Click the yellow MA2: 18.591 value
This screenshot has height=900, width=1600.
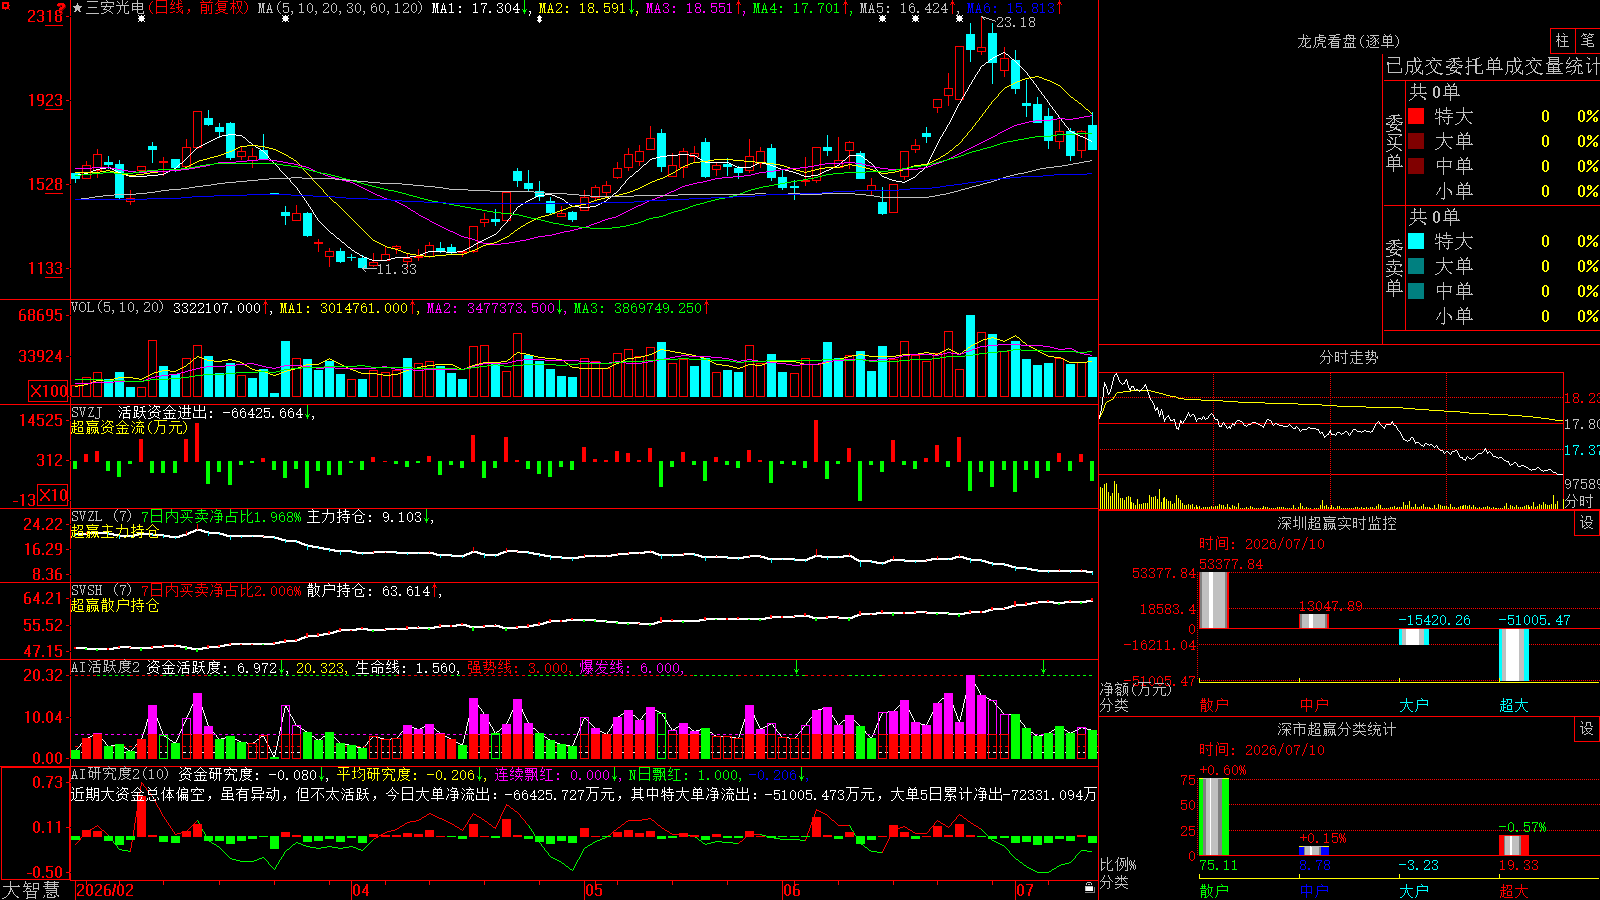[583, 8]
